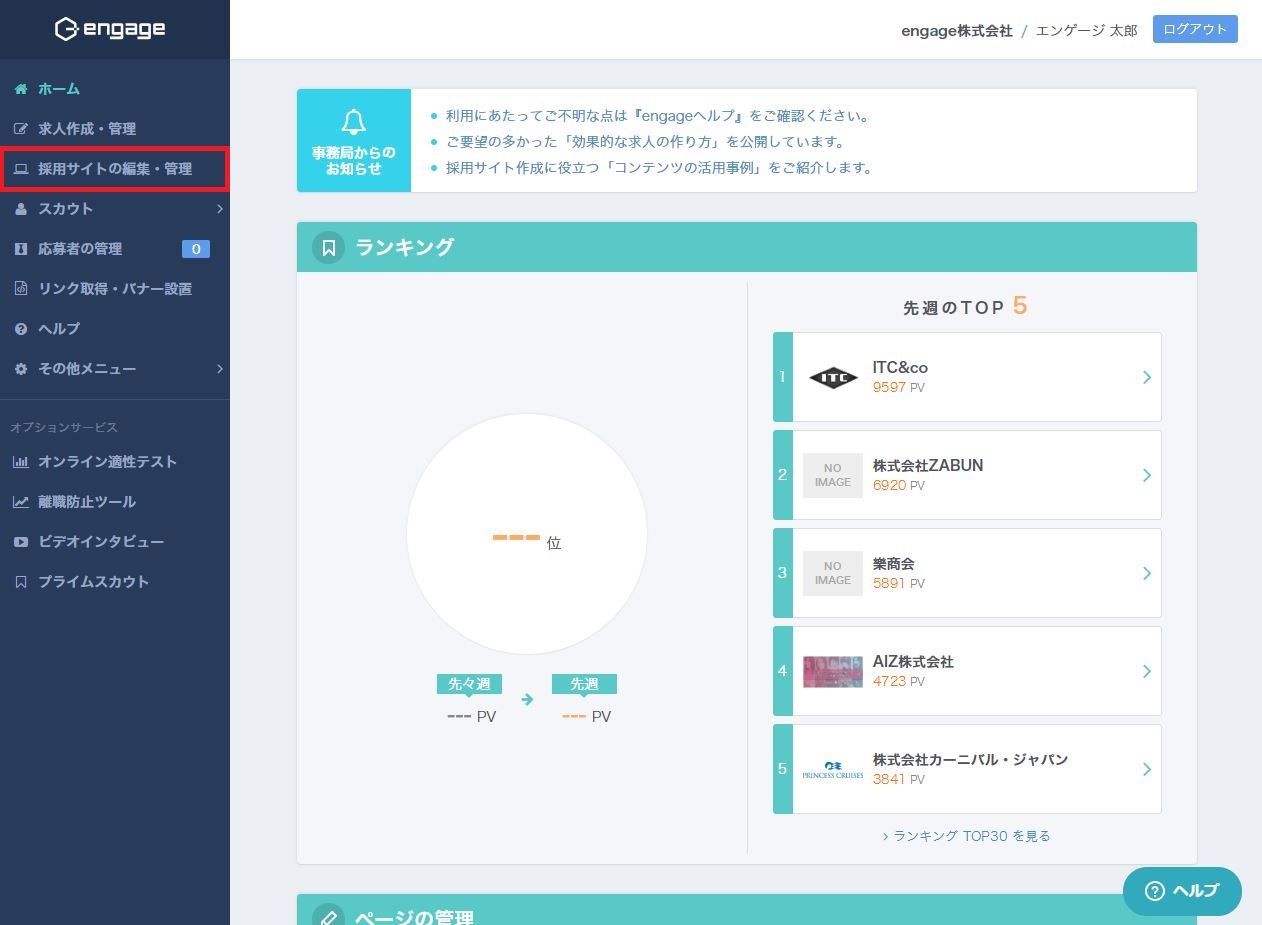Open プライムスカウト option service
Viewport: 1262px width, 925px height.
[115, 582]
